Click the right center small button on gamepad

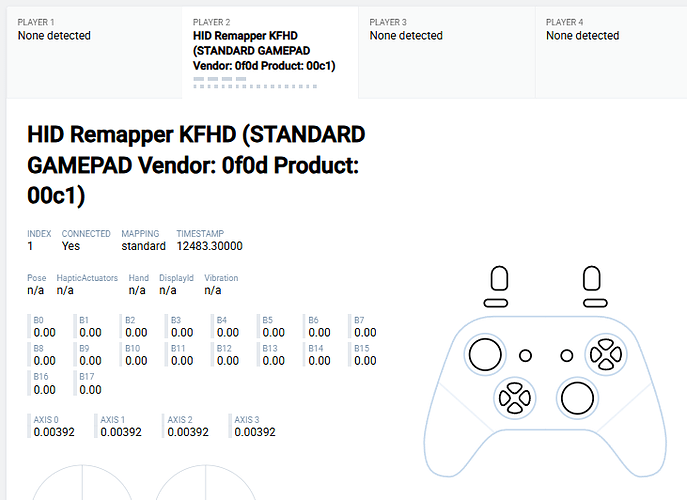click(567, 355)
